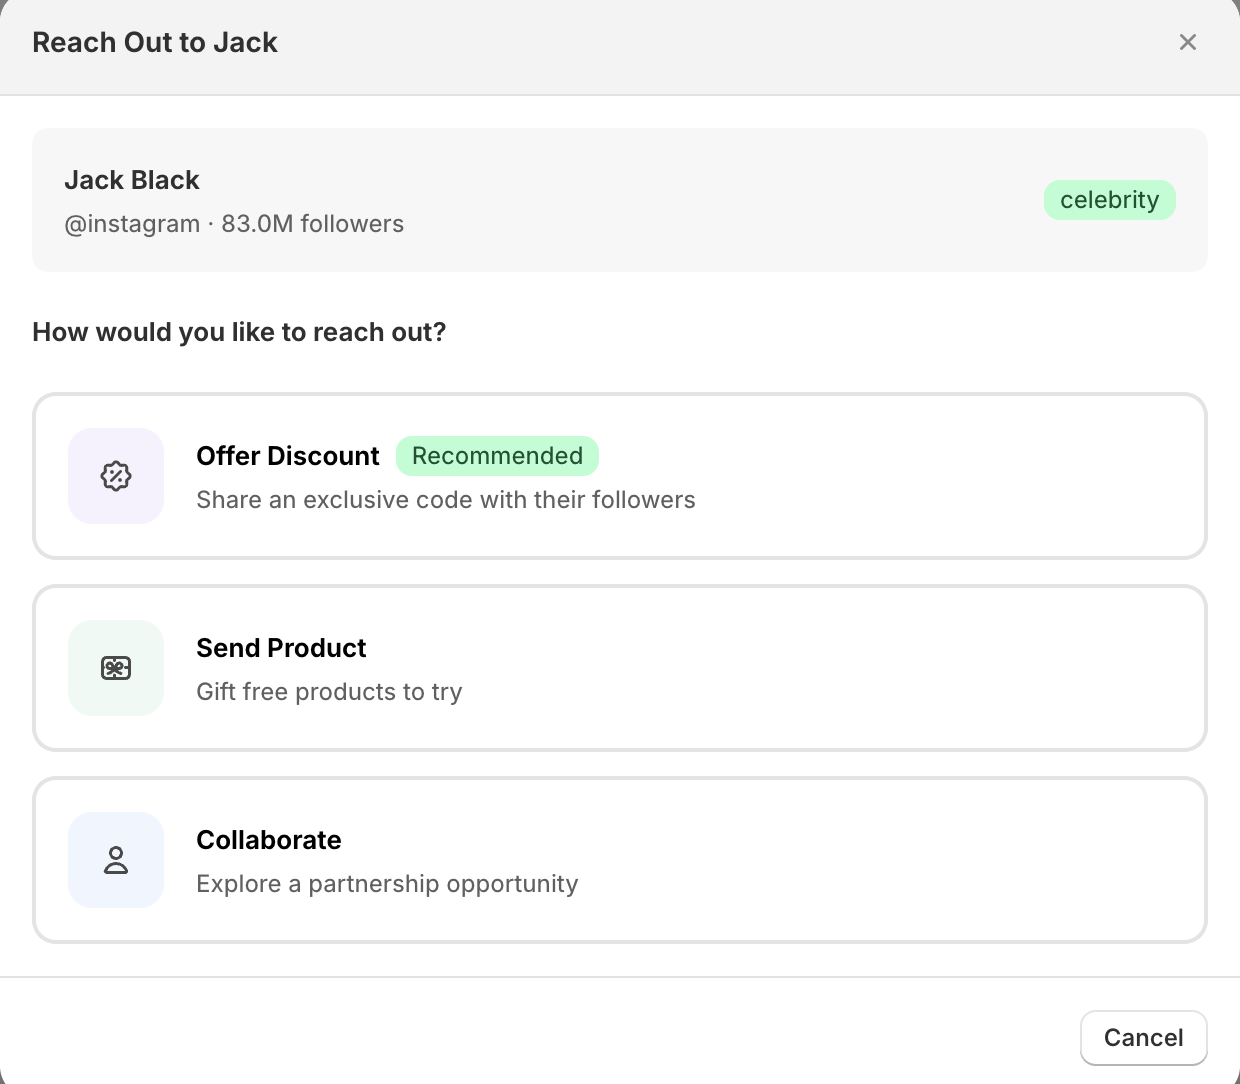Select the Offer Discount option
The width and height of the screenshot is (1240, 1084).
click(620, 476)
